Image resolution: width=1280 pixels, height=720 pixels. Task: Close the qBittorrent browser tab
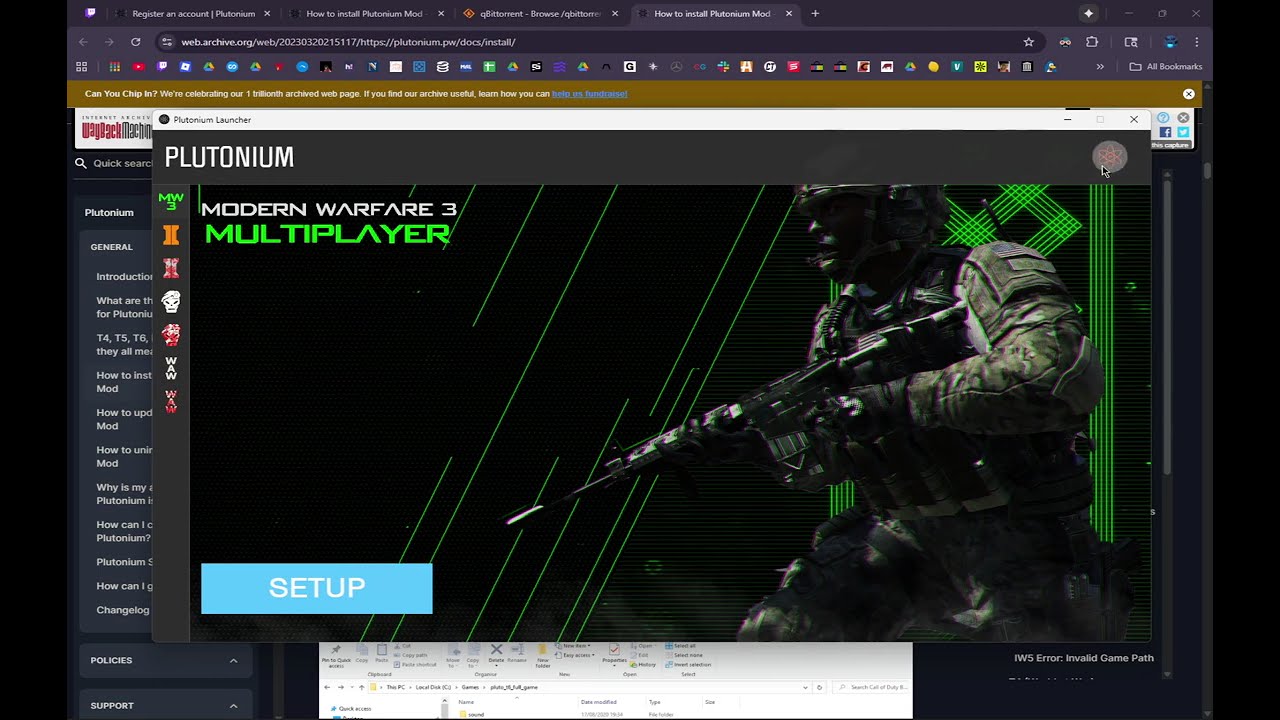coord(614,14)
